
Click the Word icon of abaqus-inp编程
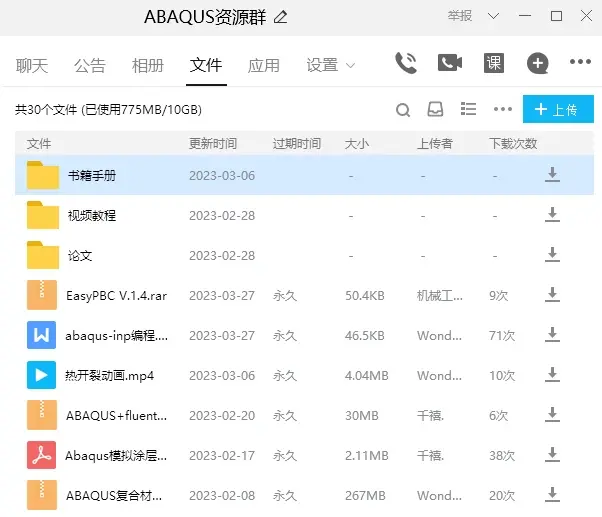41,335
